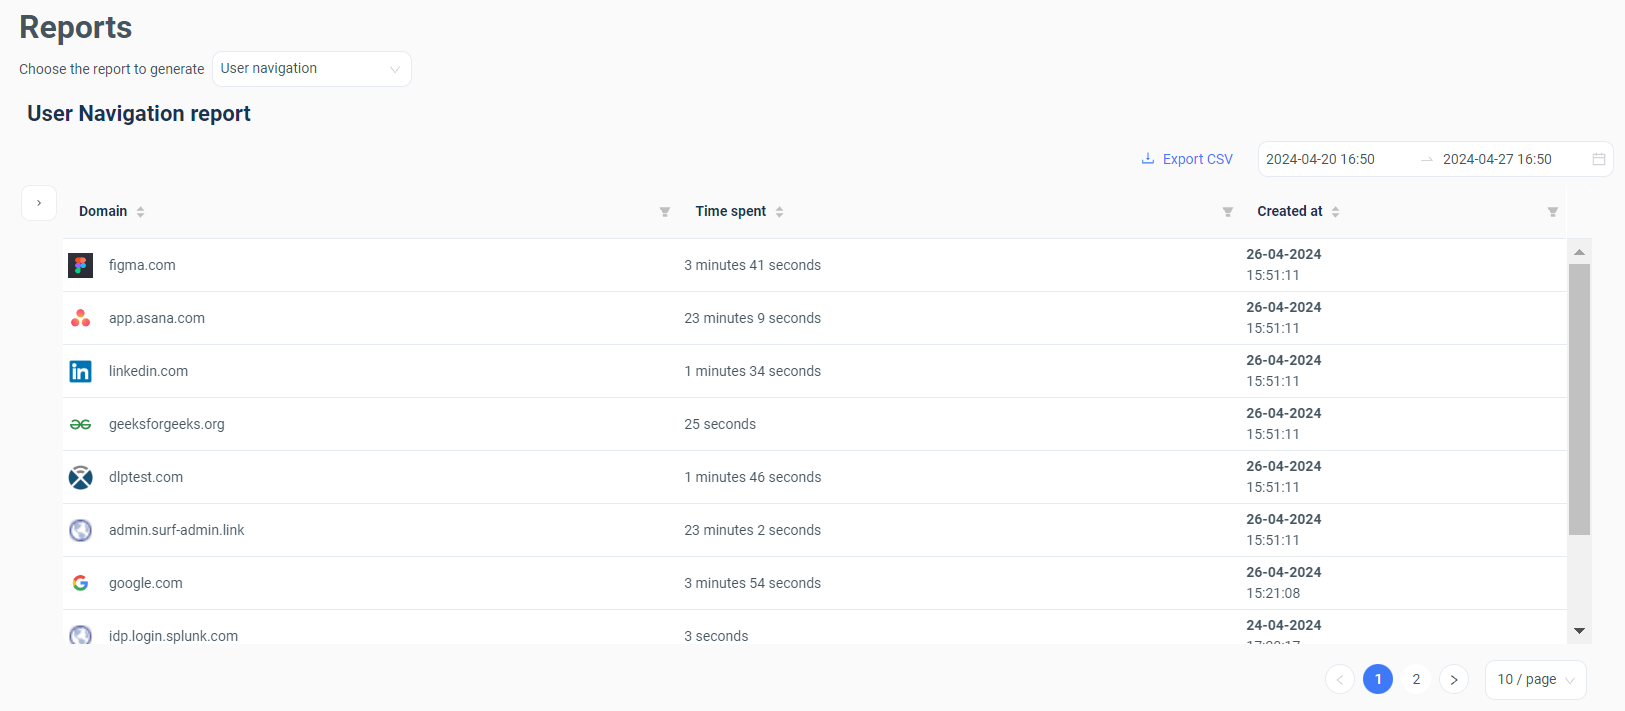Click '23 minutes 2 seconds' cell
Image resolution: width=1625 pixels, height=711 pixels.
point(752,530)
